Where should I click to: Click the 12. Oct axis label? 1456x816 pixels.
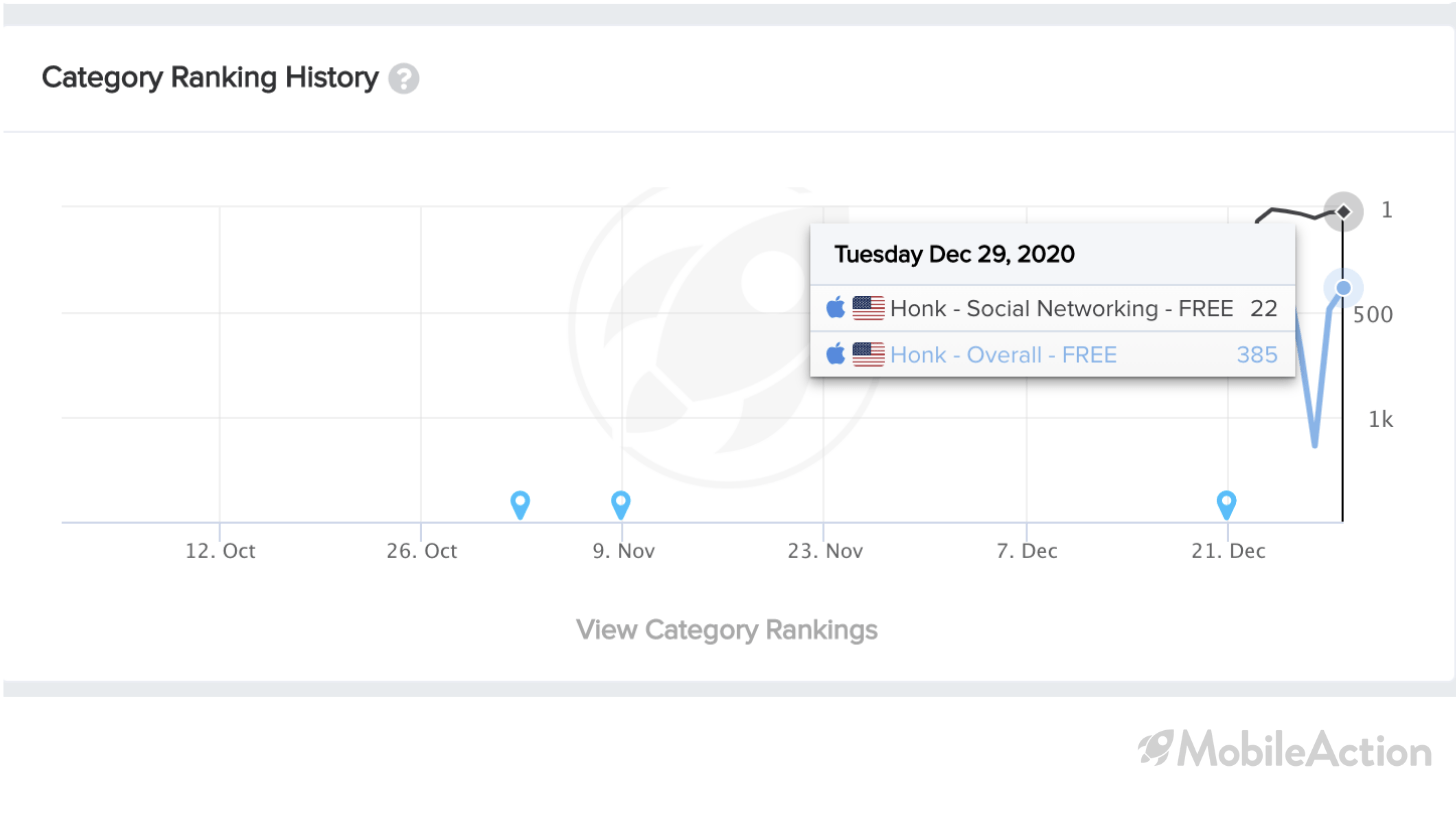[x=220, y=551]
